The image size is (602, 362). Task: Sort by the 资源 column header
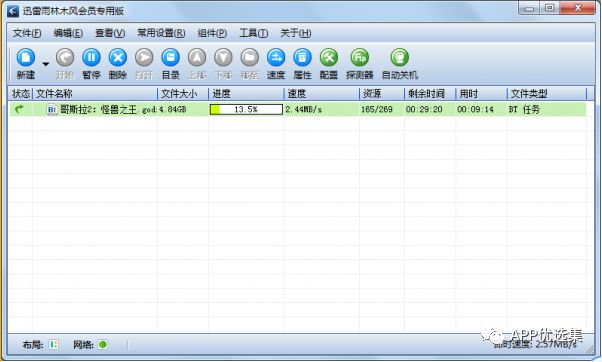point(382,93)
